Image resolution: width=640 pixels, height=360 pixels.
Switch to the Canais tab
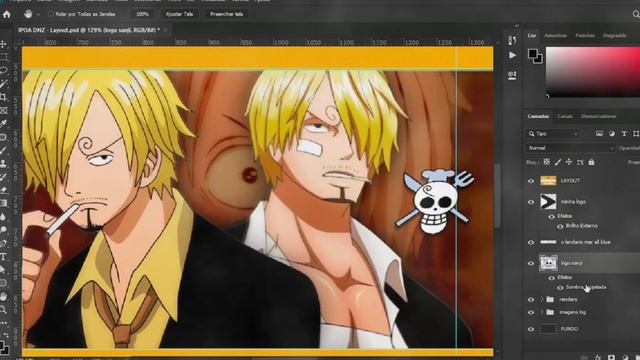tap(565, 116)
